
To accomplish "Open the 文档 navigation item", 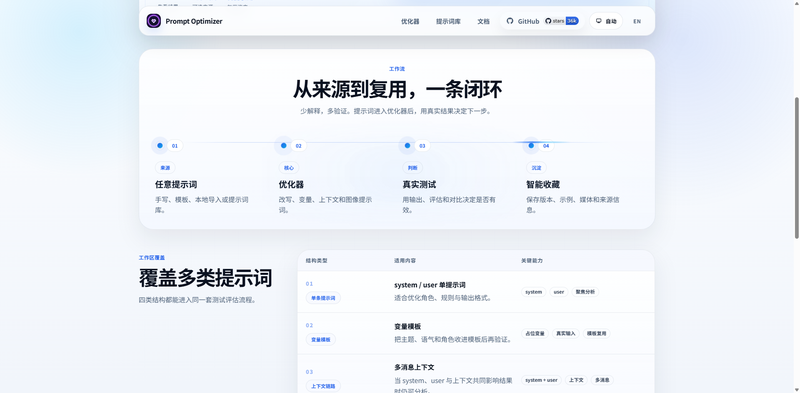I will [x=483, y=21].
